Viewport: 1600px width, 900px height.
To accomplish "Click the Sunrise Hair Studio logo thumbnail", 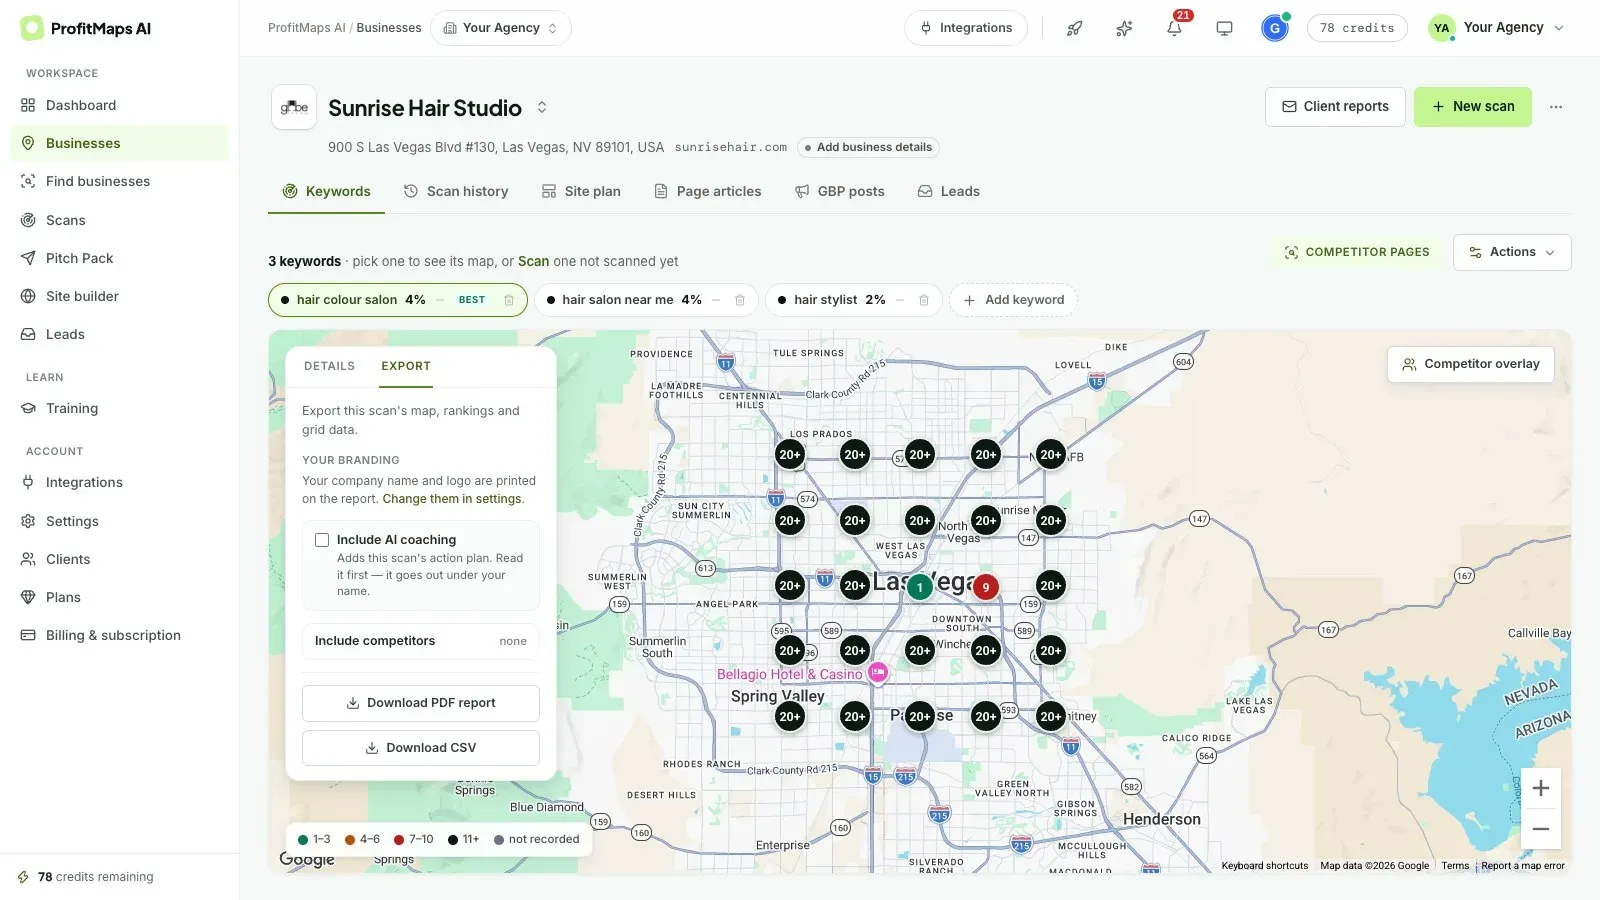I will point(294,107).
